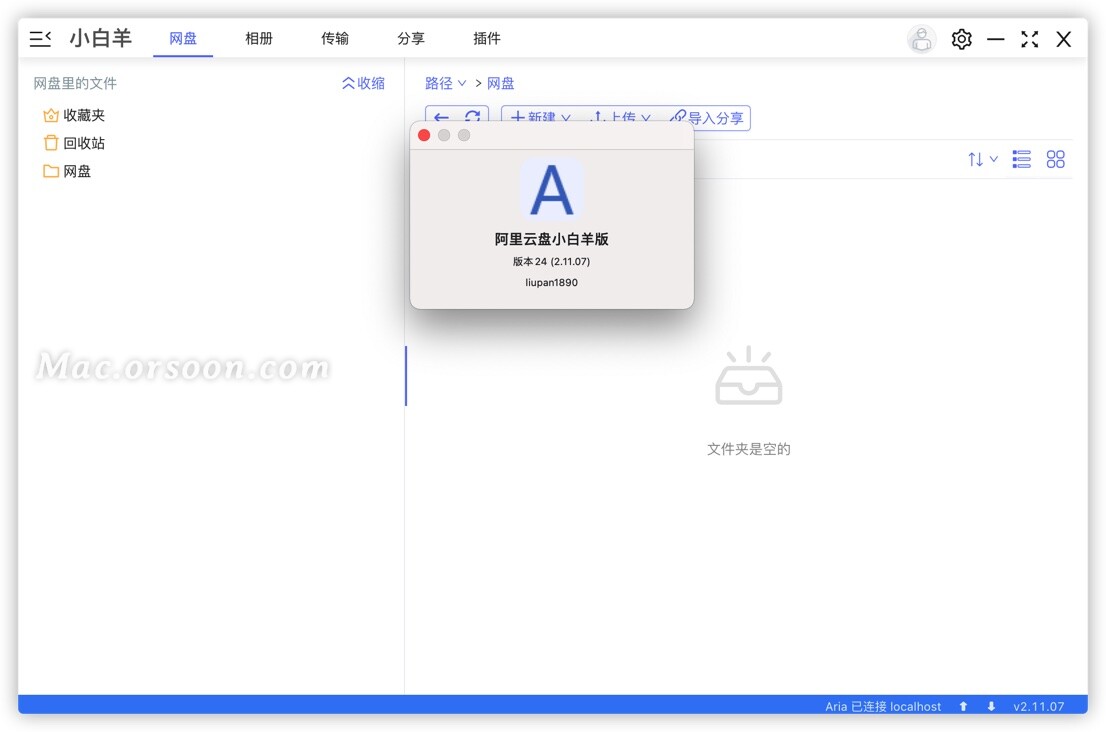Click the Aria 已连接 localhost status bar text
Viewport: 1106px width, 732px height.
click(x=884, y=706)
